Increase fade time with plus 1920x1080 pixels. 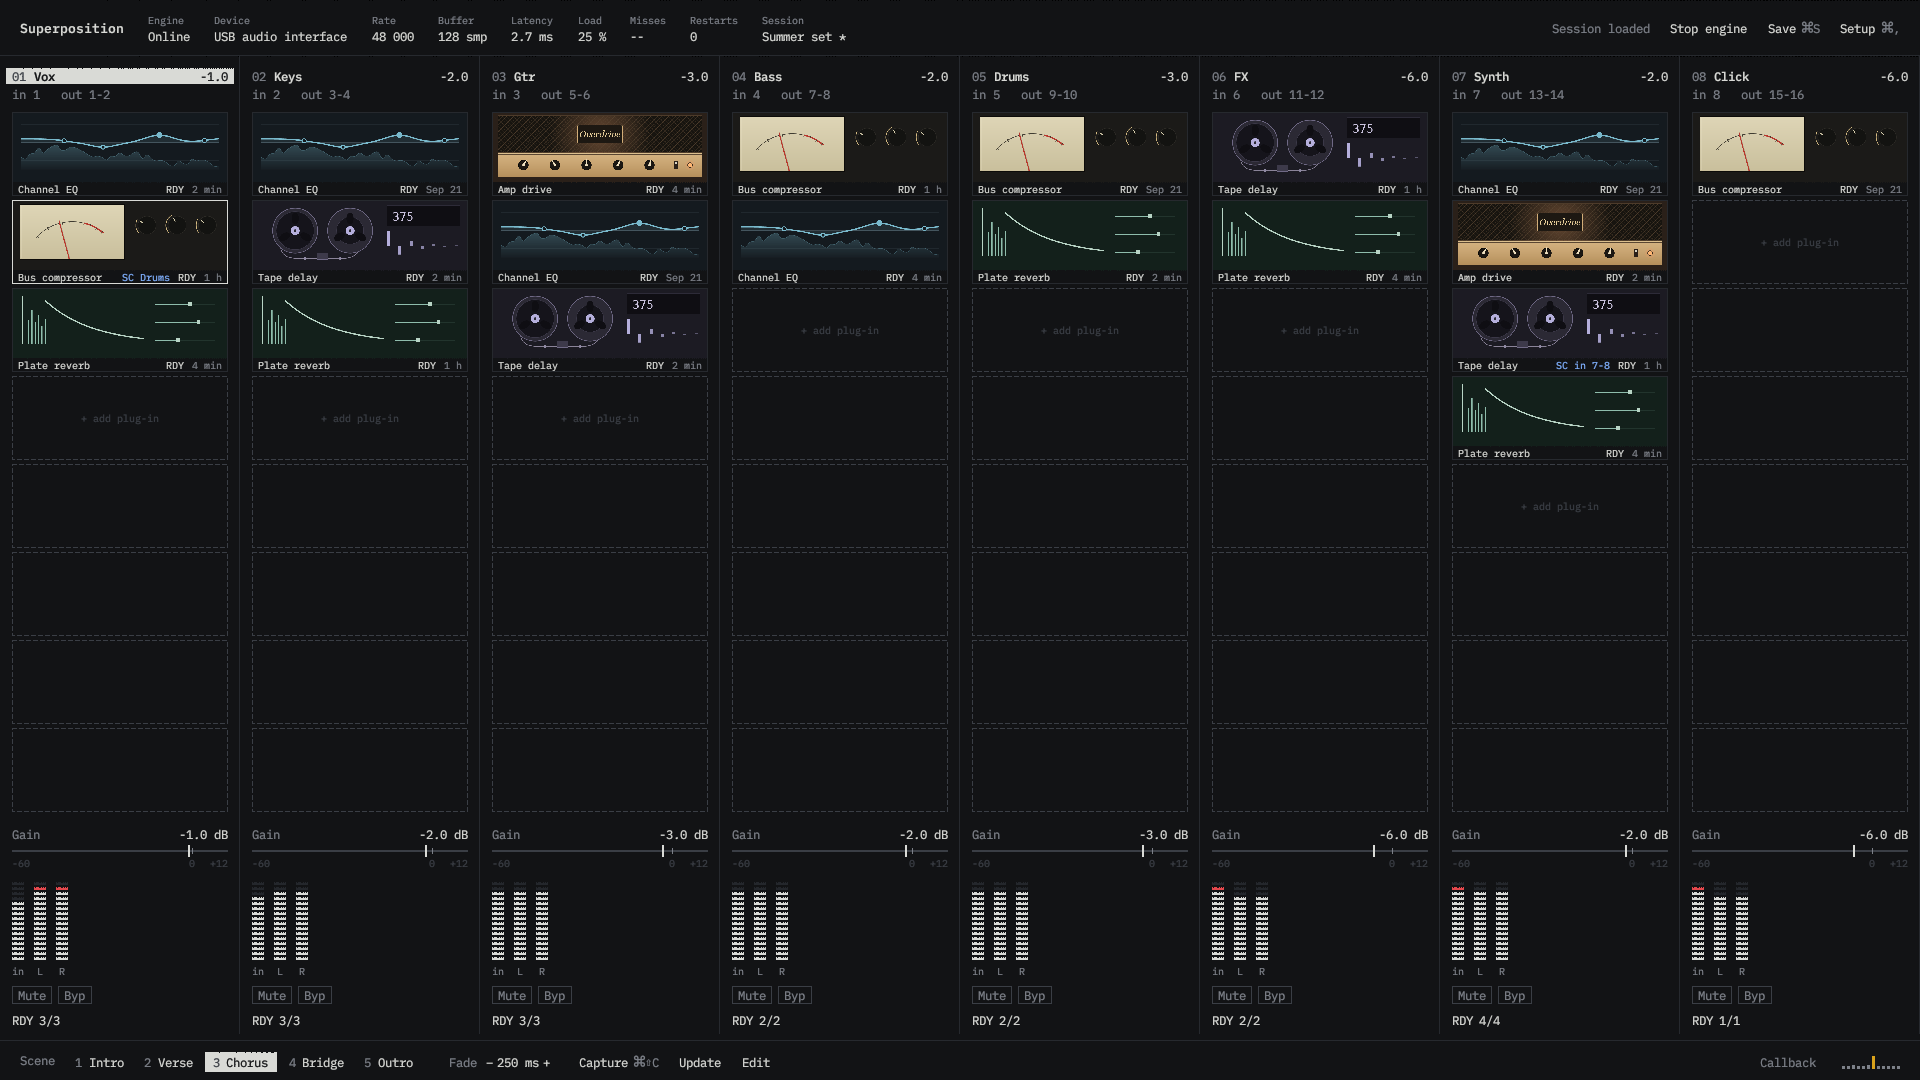[546, 1063]
